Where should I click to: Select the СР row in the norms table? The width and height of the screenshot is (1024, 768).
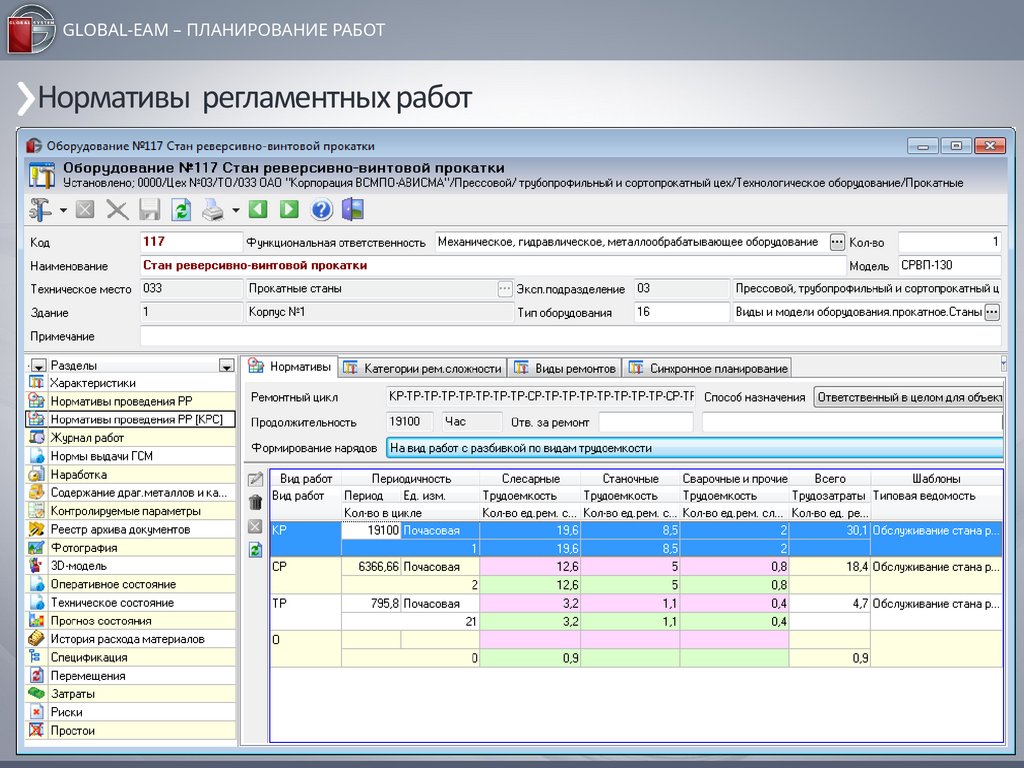280,566
